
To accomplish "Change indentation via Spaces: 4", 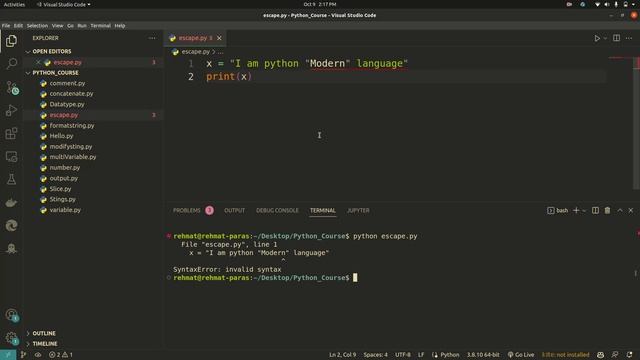I will click(x=376, y=355).
